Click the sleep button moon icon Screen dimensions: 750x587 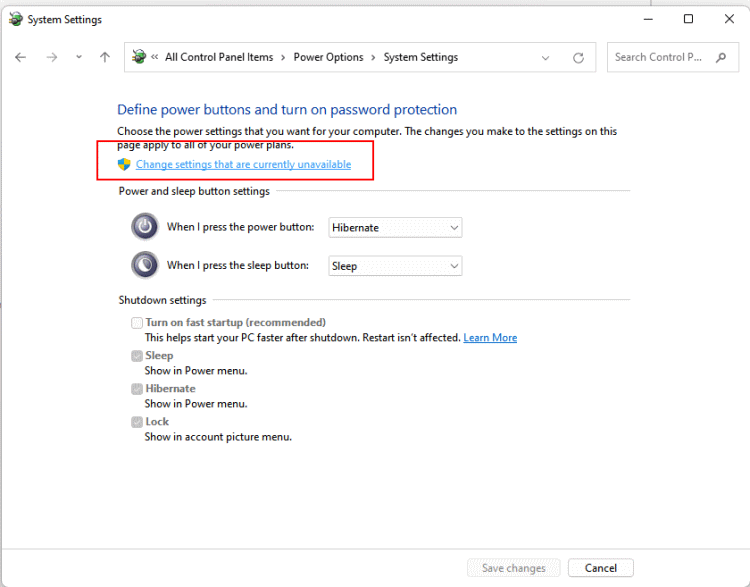[145, 265]
